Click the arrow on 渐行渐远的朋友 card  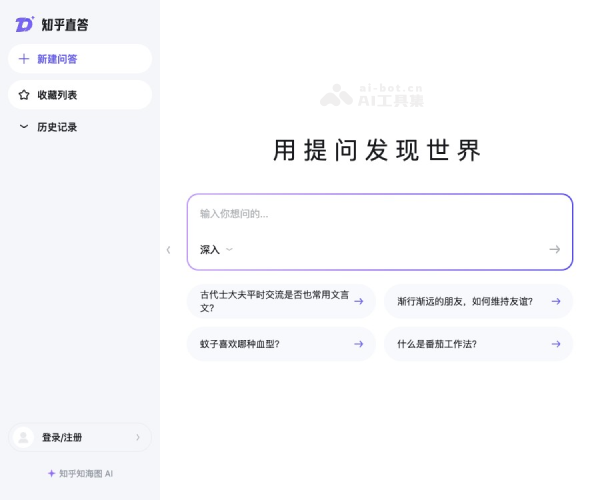tap(556, 301)
